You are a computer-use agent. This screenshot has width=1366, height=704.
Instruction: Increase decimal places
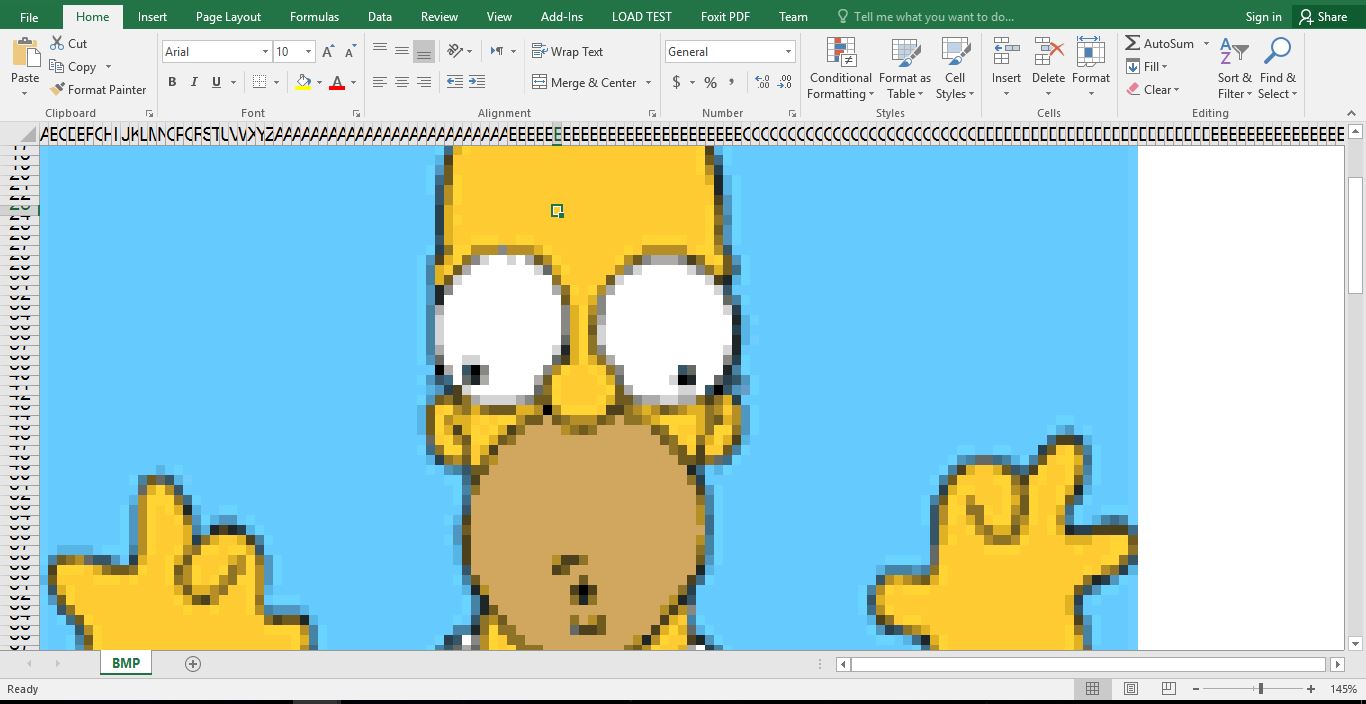[762, 82]
